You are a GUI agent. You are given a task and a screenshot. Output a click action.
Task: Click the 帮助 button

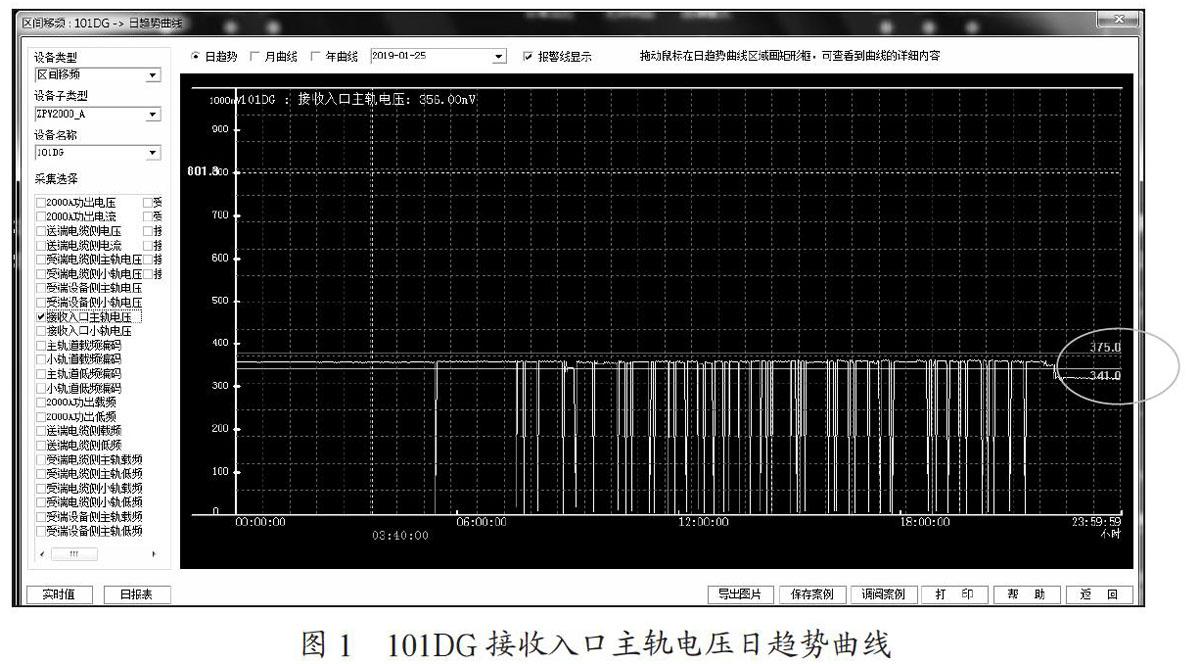[1026, 594]
